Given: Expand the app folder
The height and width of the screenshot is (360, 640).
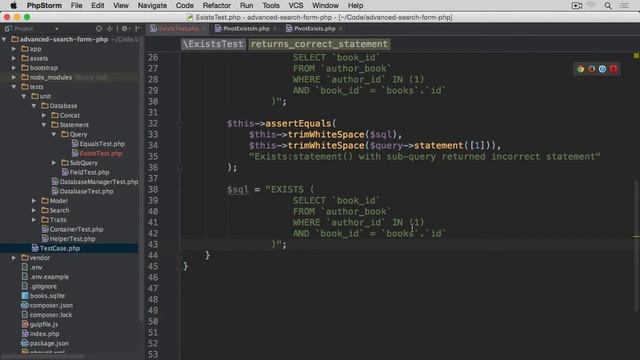Looking at the screenshot, I should 14,49.
